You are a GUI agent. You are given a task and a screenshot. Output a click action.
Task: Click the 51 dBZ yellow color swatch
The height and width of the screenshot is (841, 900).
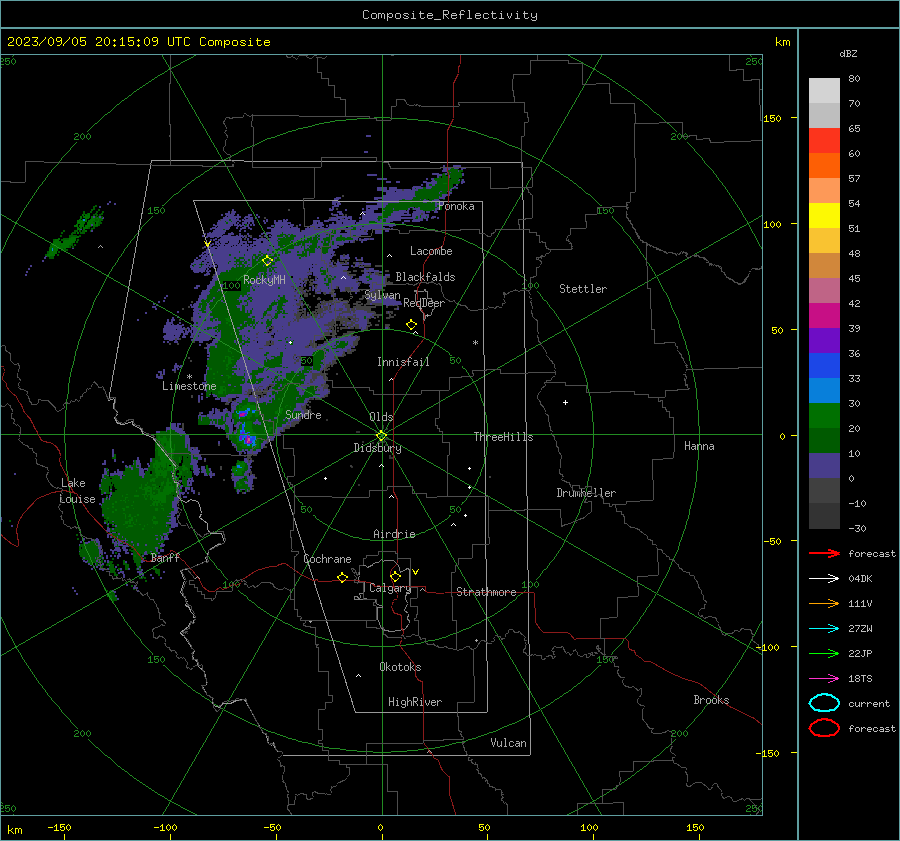tap(824, 215)
